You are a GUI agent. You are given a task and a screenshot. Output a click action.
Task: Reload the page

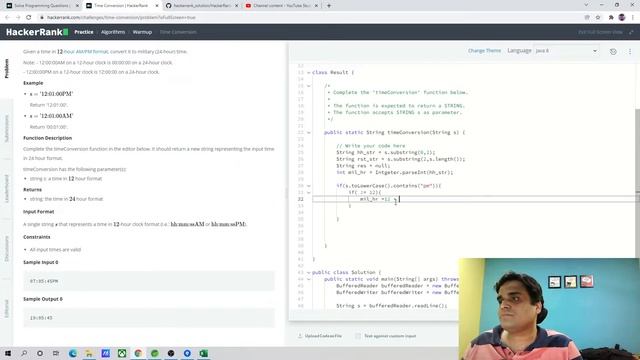(x=29, y=18)
